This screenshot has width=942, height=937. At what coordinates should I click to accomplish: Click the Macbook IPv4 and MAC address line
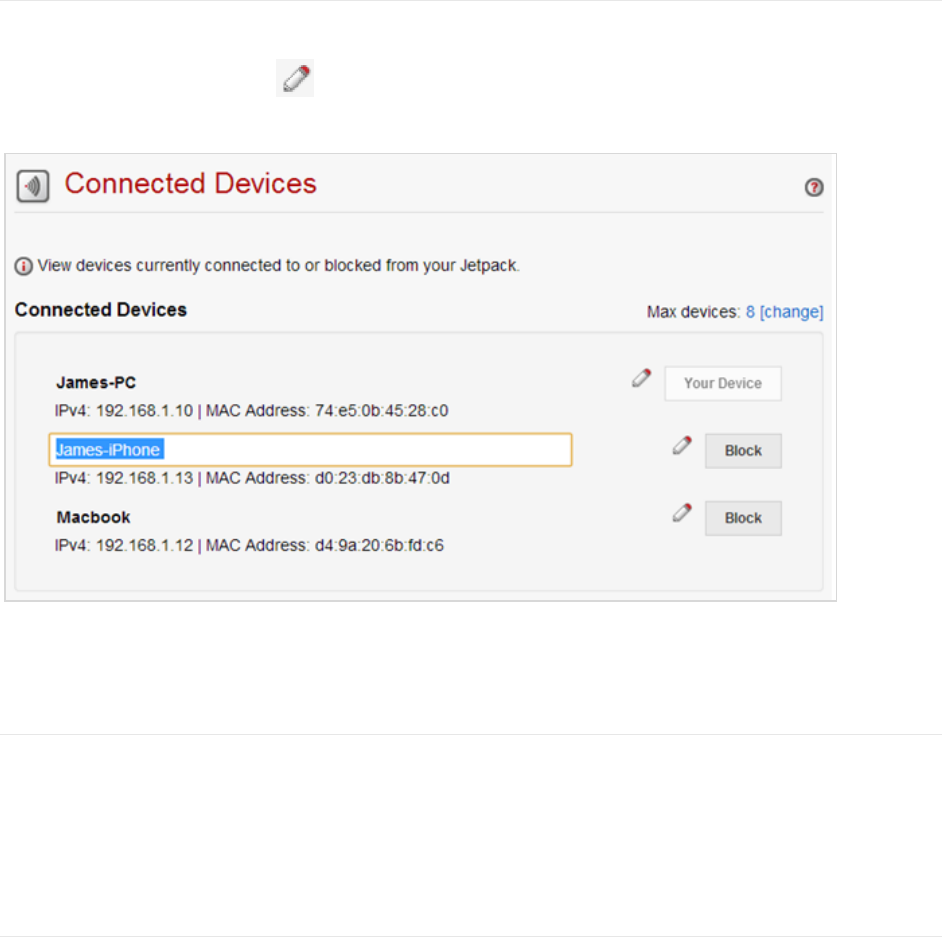coord(249,545)
